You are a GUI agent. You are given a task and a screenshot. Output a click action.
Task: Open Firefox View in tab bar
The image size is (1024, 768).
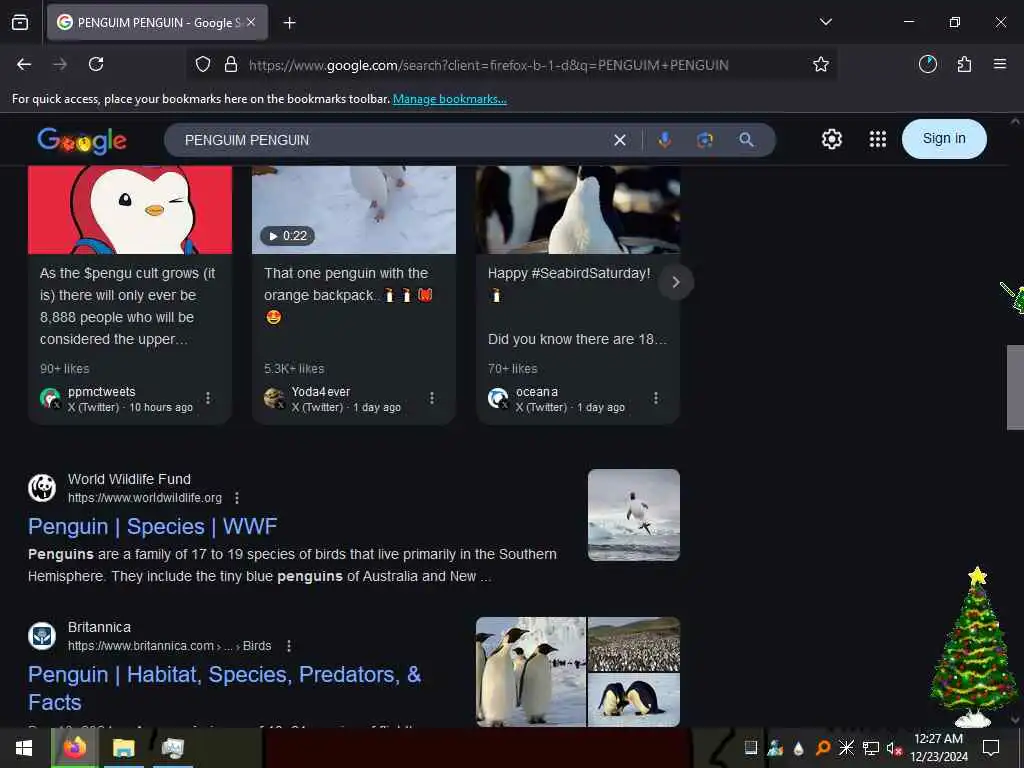click(x=20, y=22)
